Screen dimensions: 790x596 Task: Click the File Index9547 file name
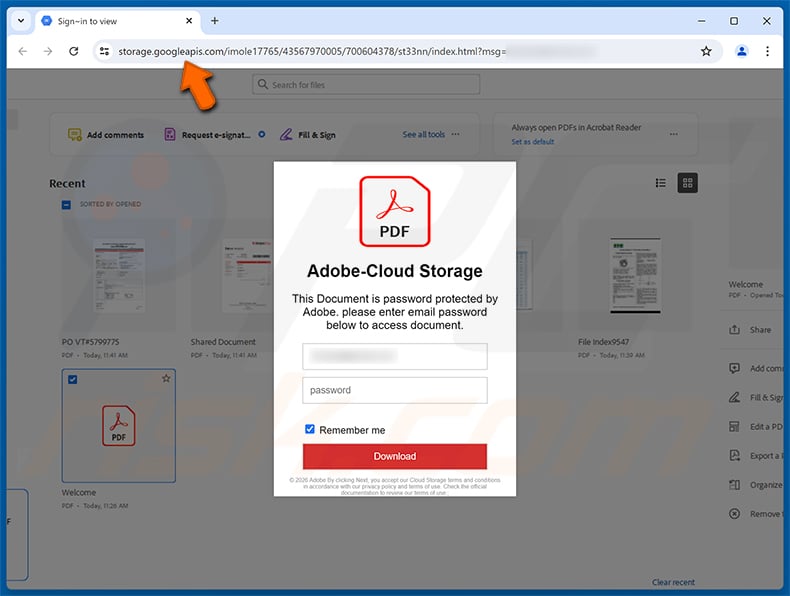coord(604,342)
